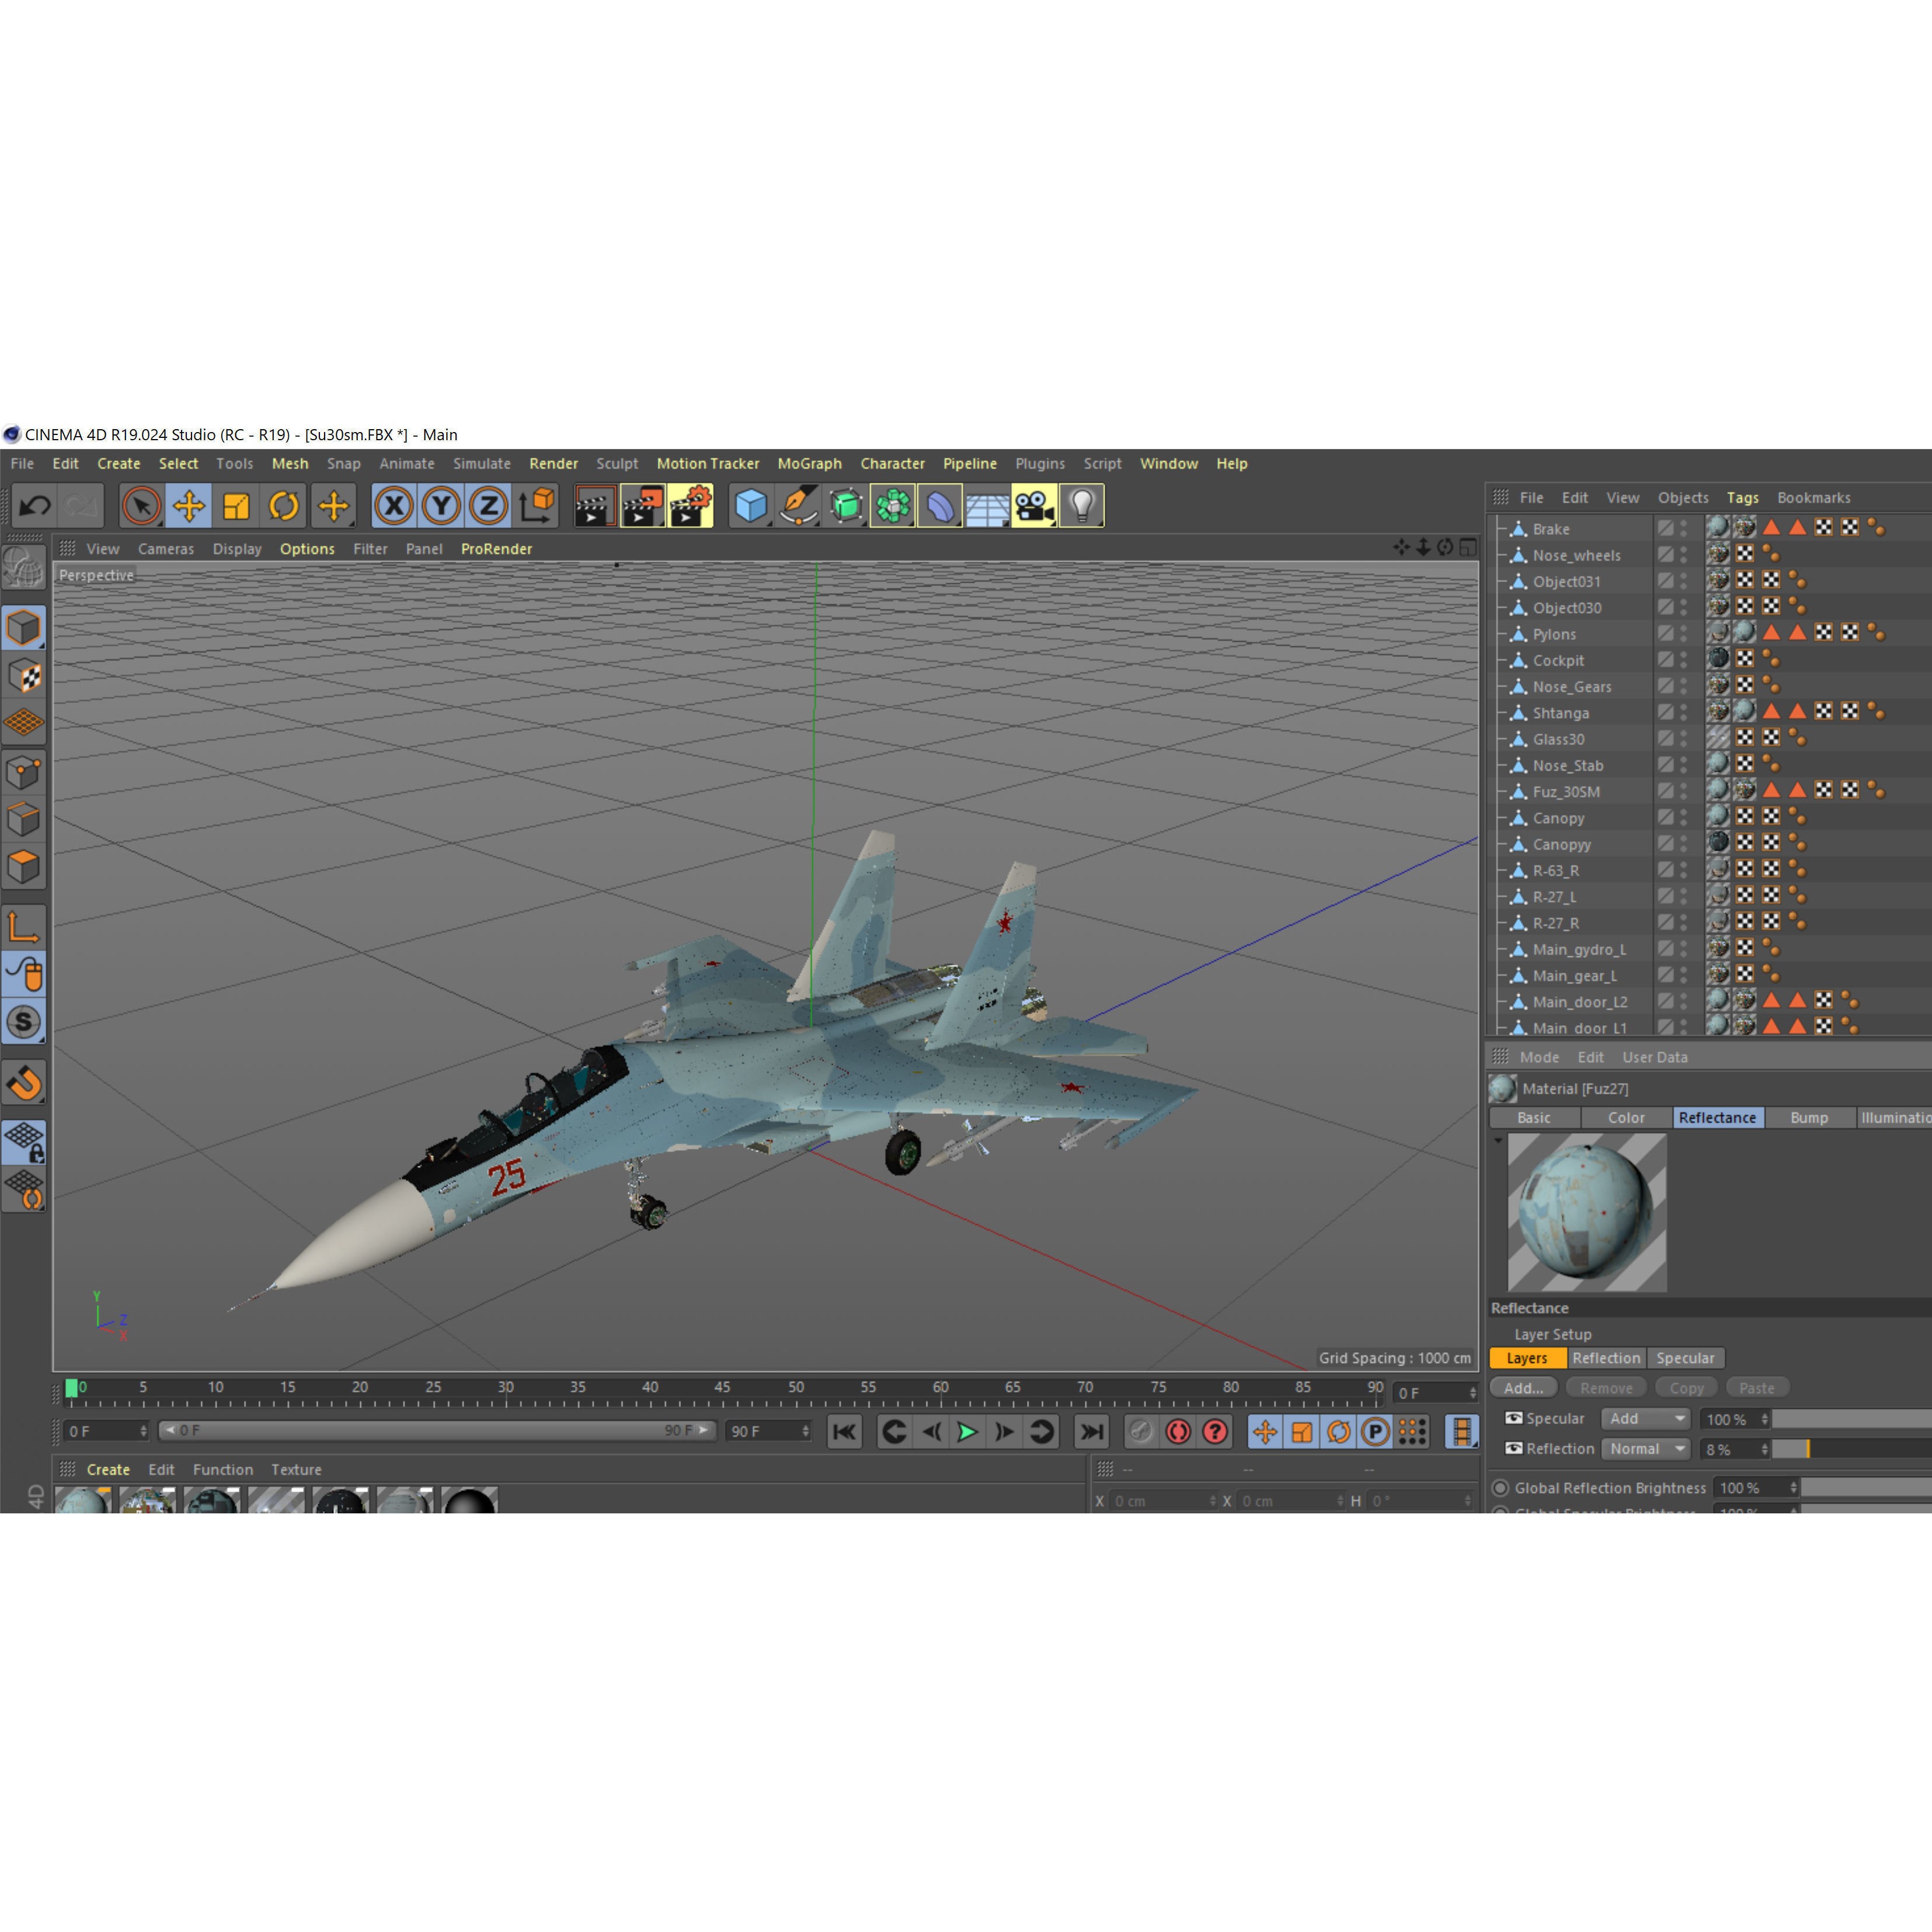This screenshot has width=1932, height=1932.
Task: Open the Reflection blend mode Normal dropdown
Action: [x=1645, y=1448]
